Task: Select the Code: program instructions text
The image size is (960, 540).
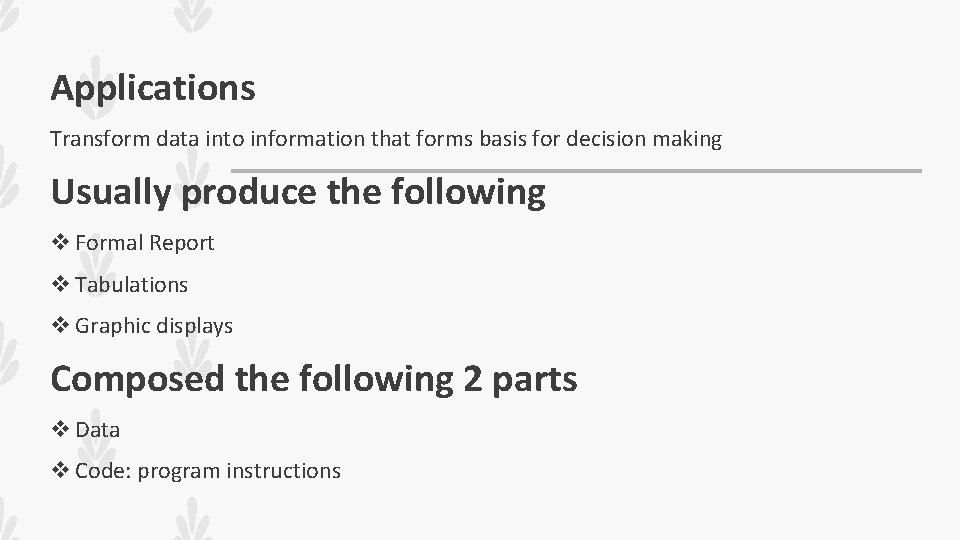Action: tap(208, 471)
